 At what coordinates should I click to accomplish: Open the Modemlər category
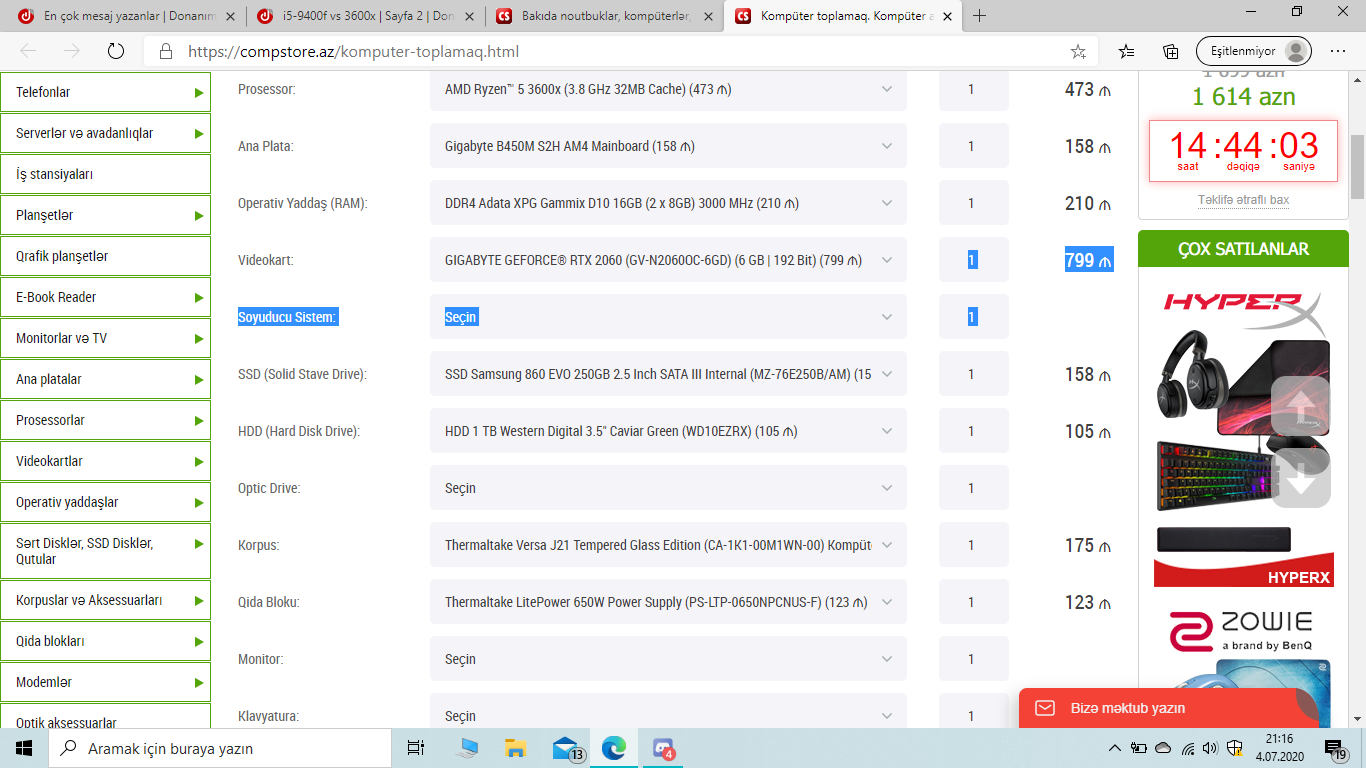pos(105,682)
